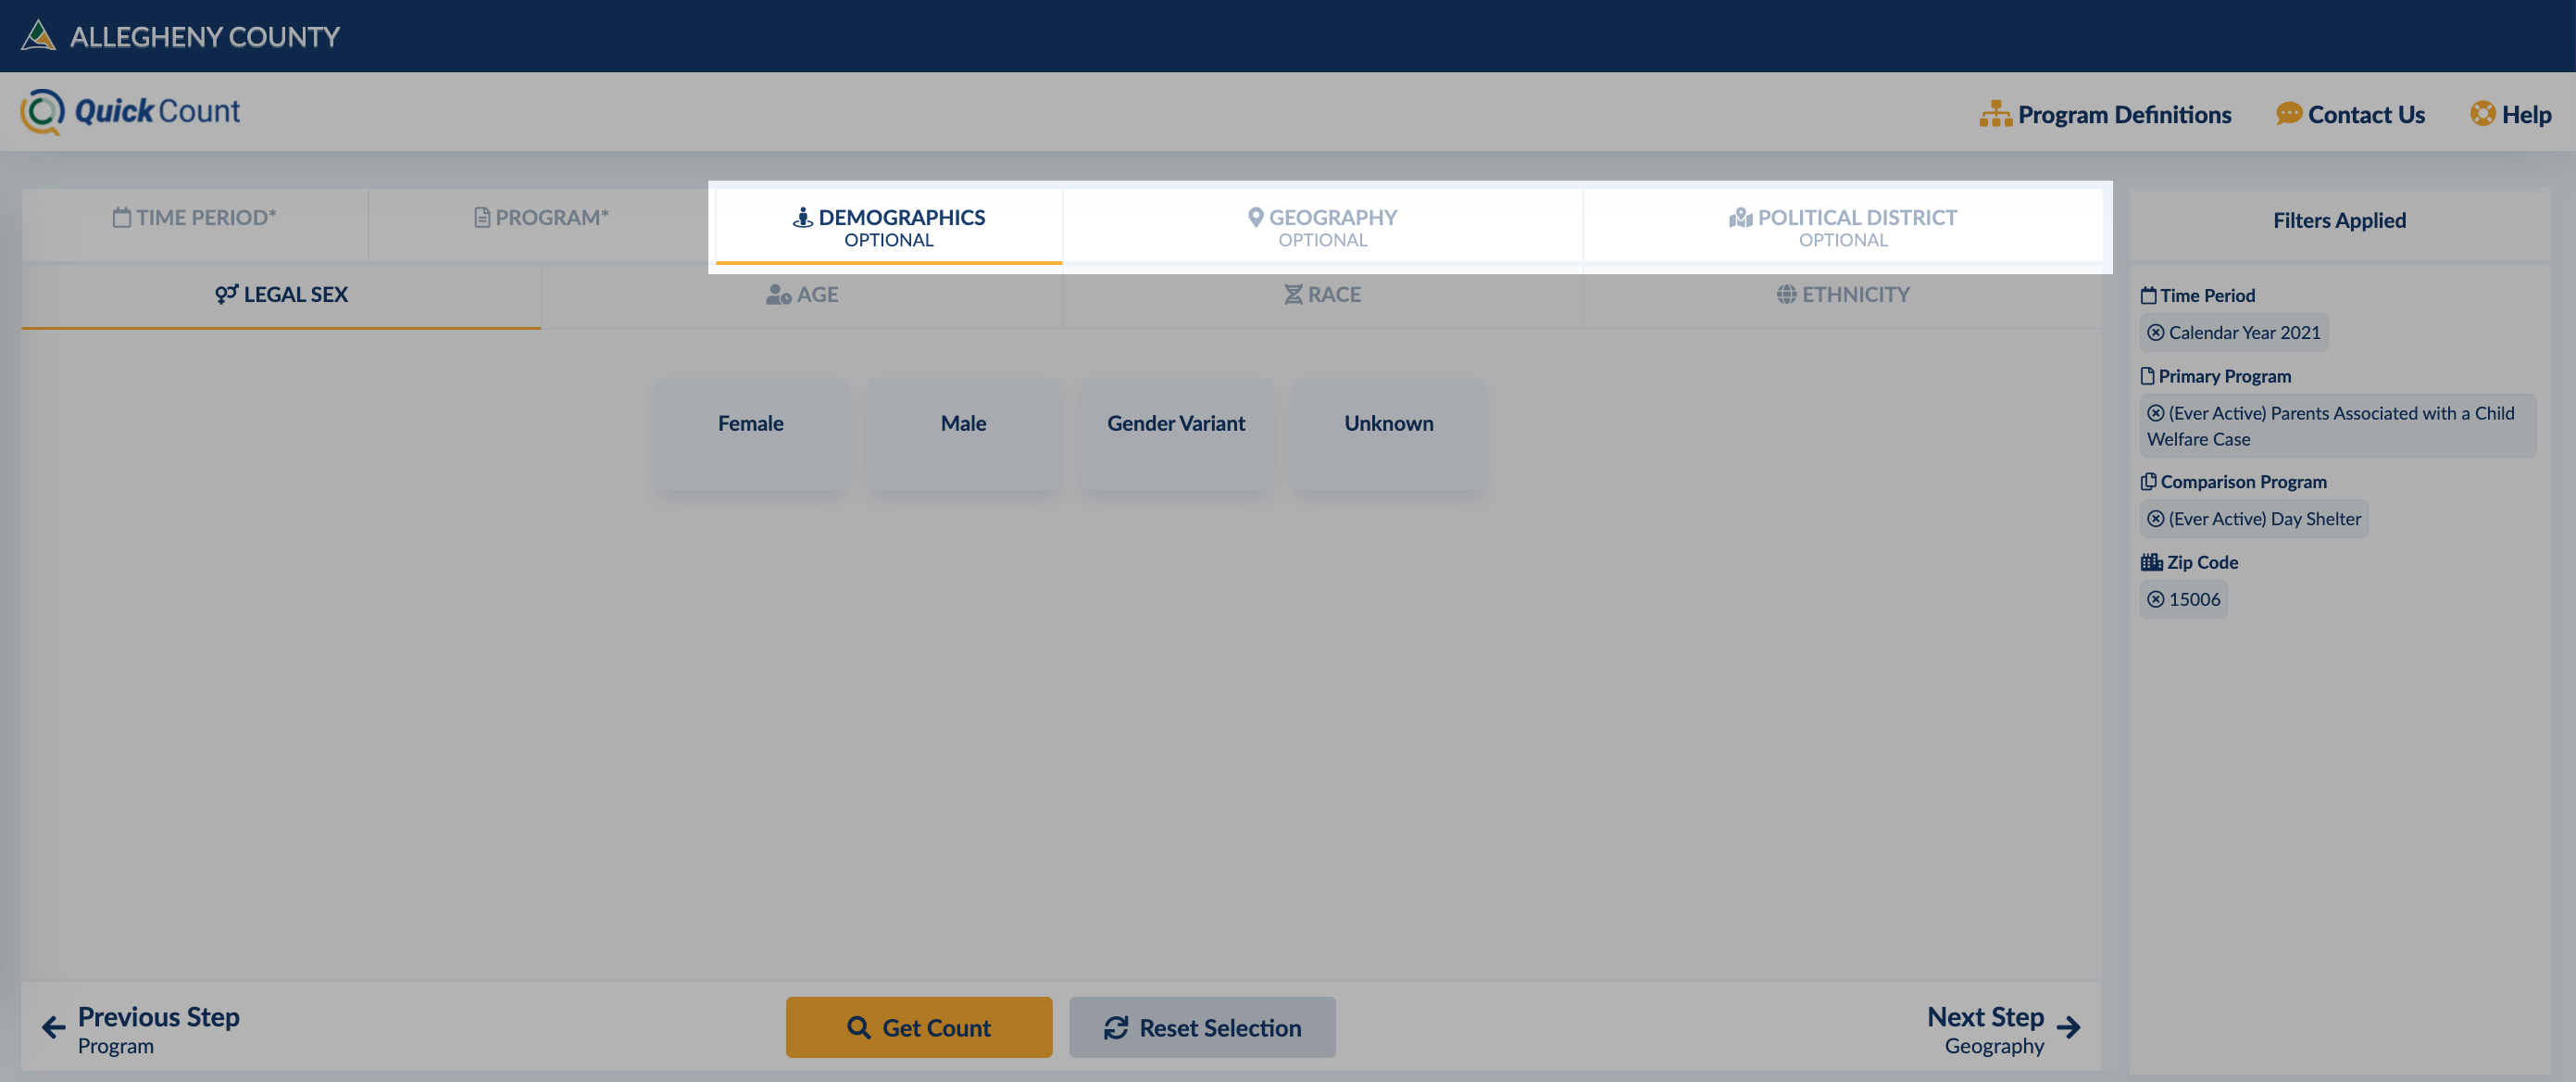Select Male gender option

[x=961, y=422]
